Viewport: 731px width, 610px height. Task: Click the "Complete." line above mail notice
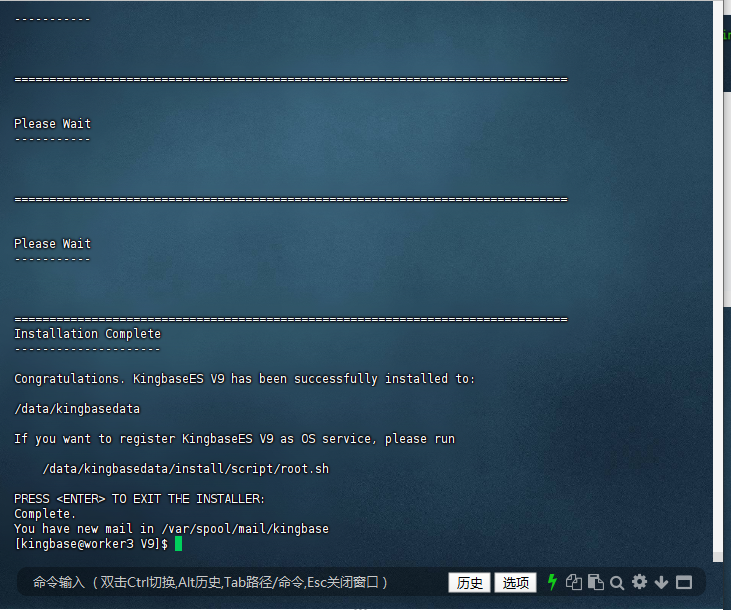tap(45, 514)
